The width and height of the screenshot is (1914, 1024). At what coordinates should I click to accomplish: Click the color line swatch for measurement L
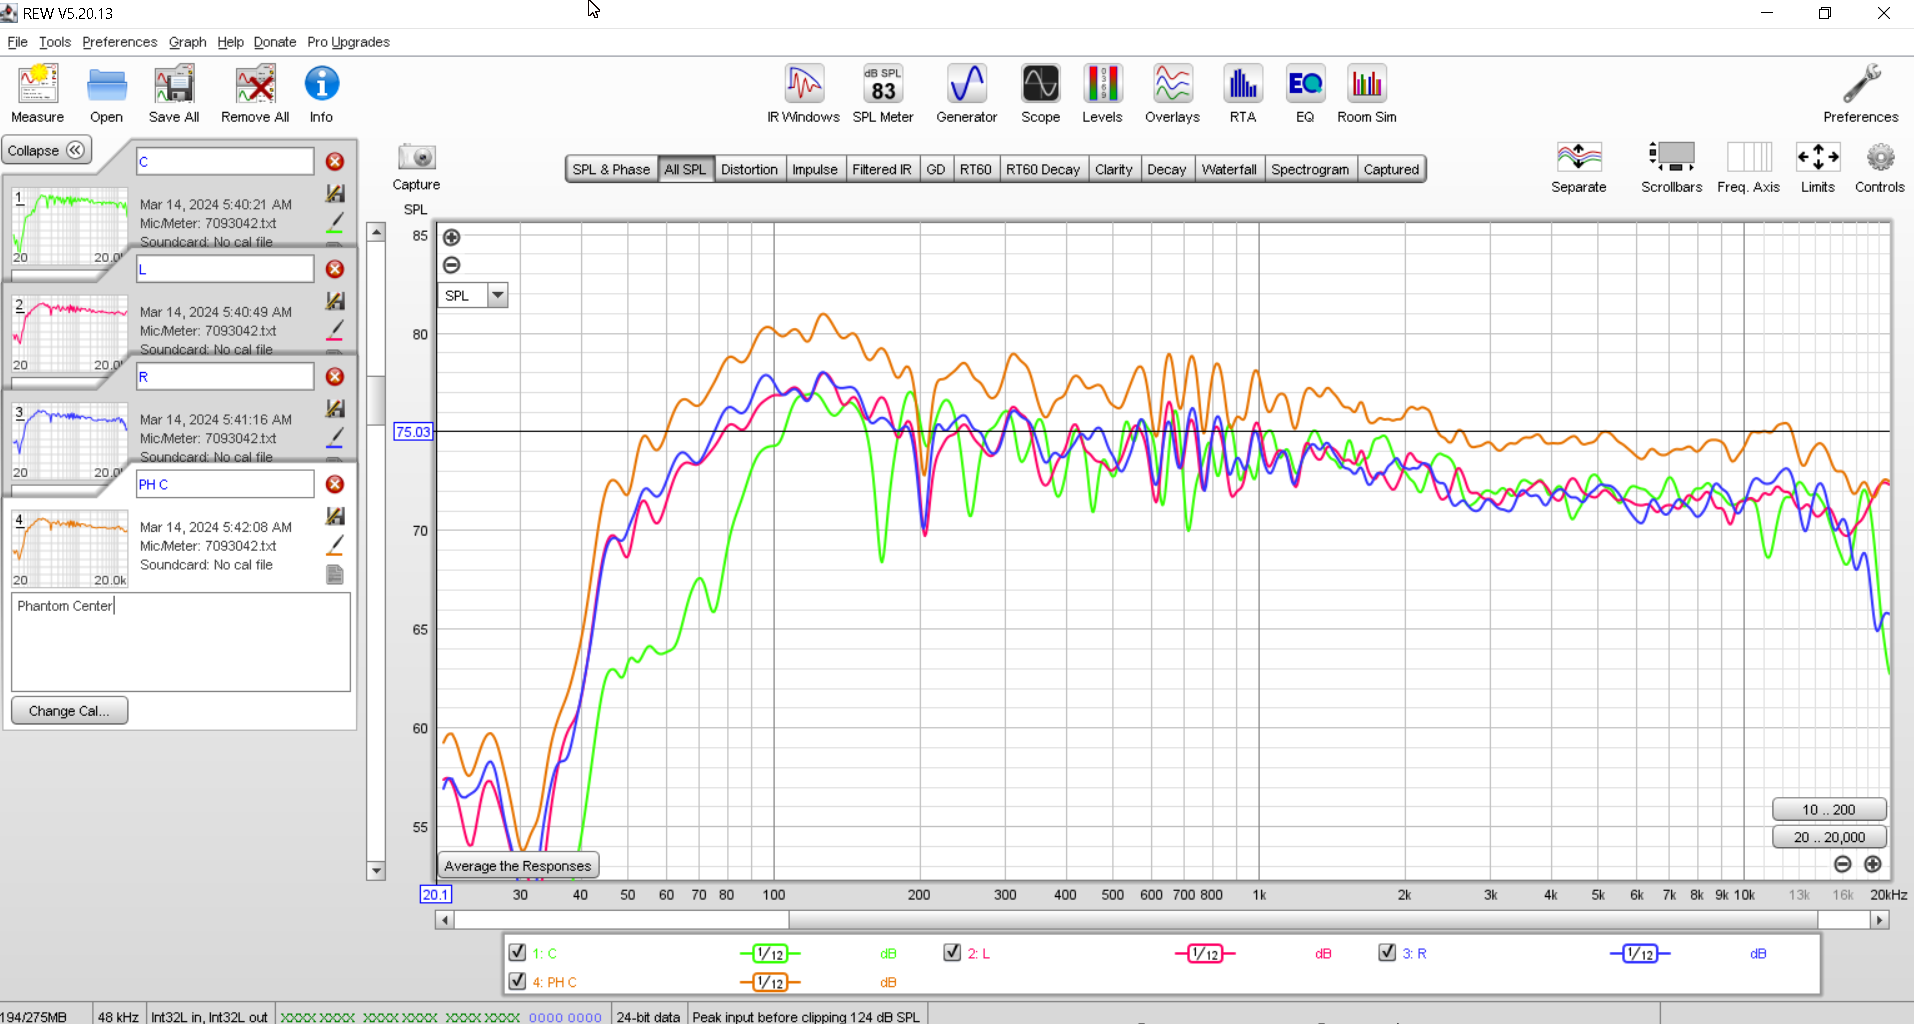point(335,330)
